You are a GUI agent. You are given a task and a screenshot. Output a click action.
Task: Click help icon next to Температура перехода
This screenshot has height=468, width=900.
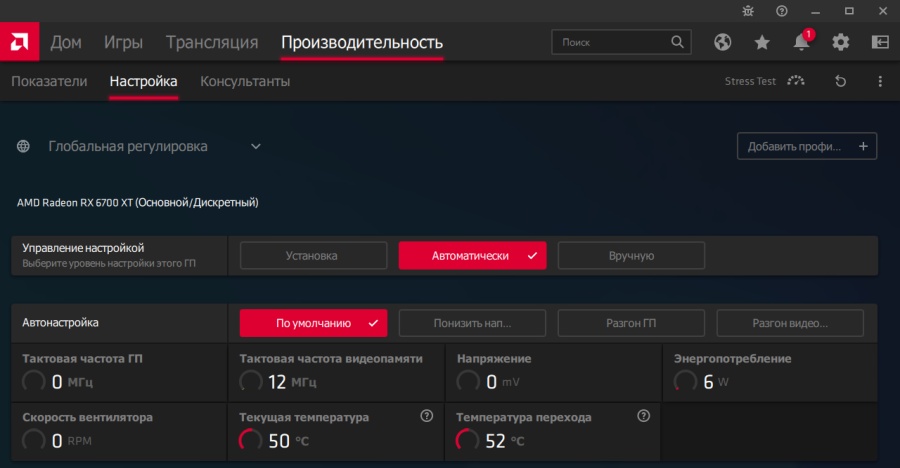(x=643, y=416)
